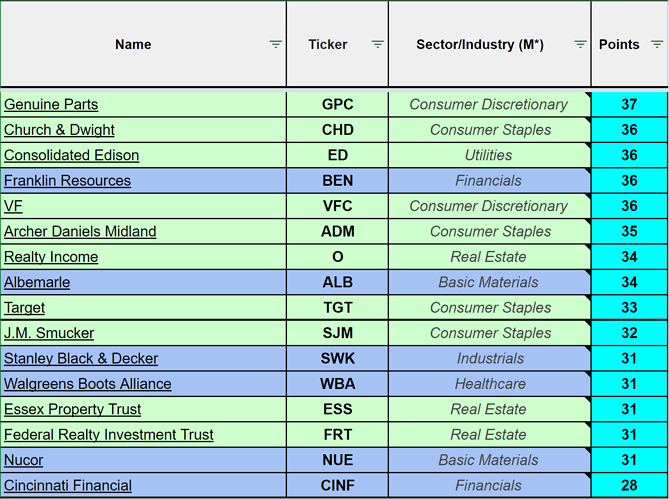Open the Sector/Industry column filter icon
Screen dimensions: 669x499
point(580,44)
